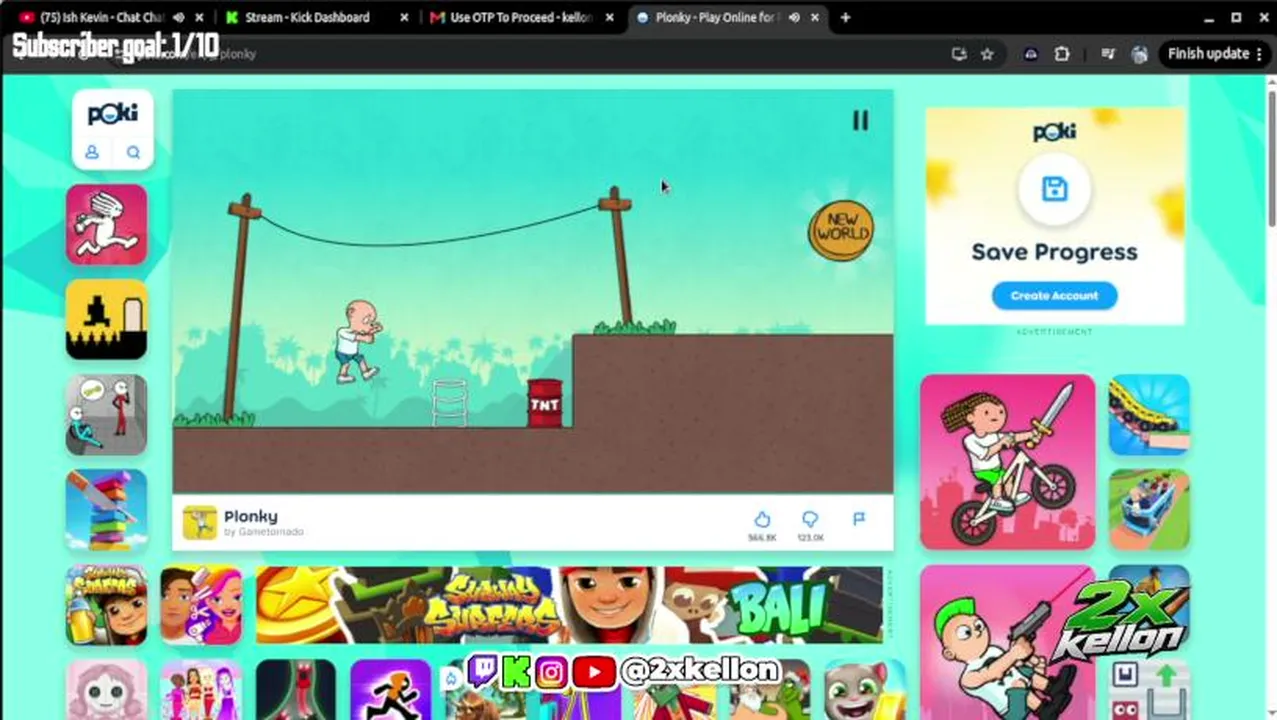Click the Plonky game icon thumbnail
Screen dimensions: 1277x720
click(199, 522)
